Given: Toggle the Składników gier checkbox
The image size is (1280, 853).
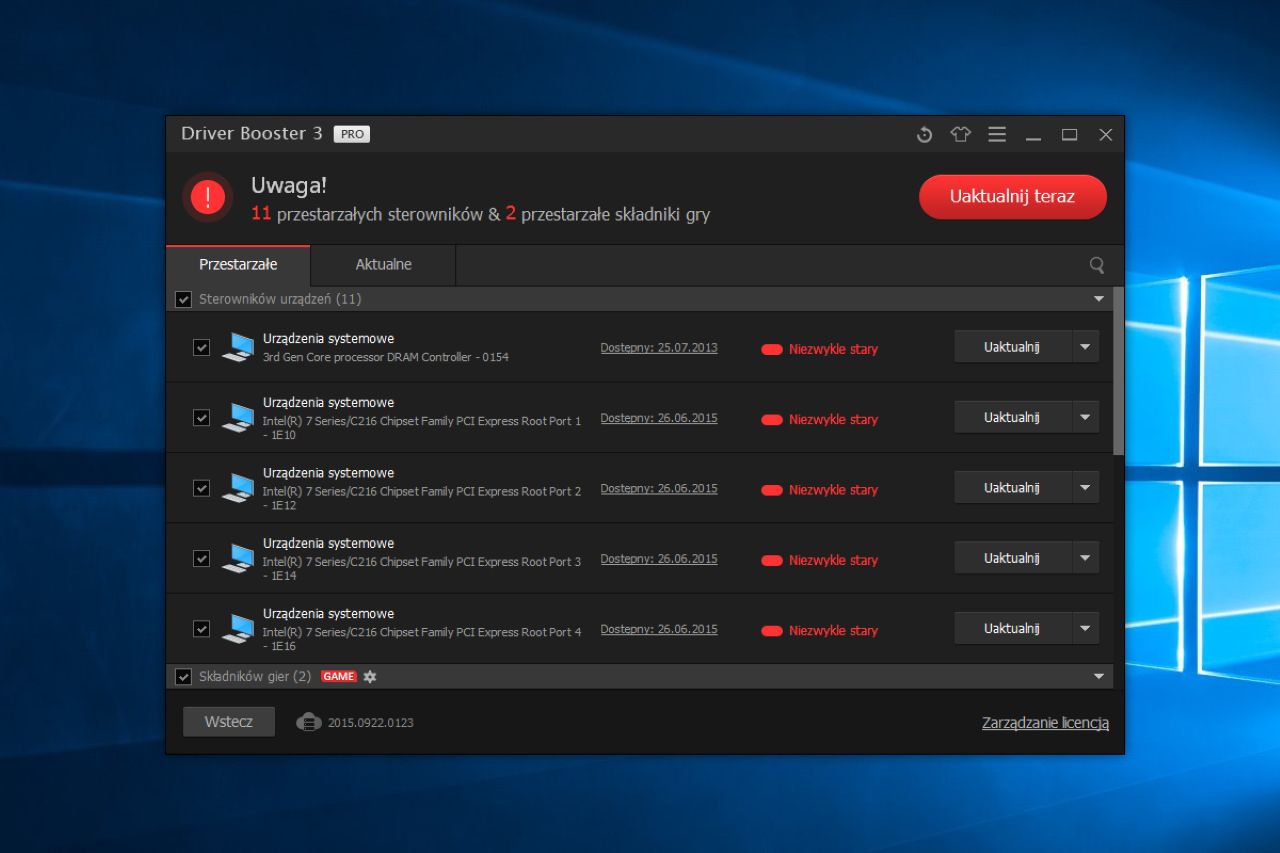Looking at the screenshot, I should pyautogui.click(x=183, y=677).
